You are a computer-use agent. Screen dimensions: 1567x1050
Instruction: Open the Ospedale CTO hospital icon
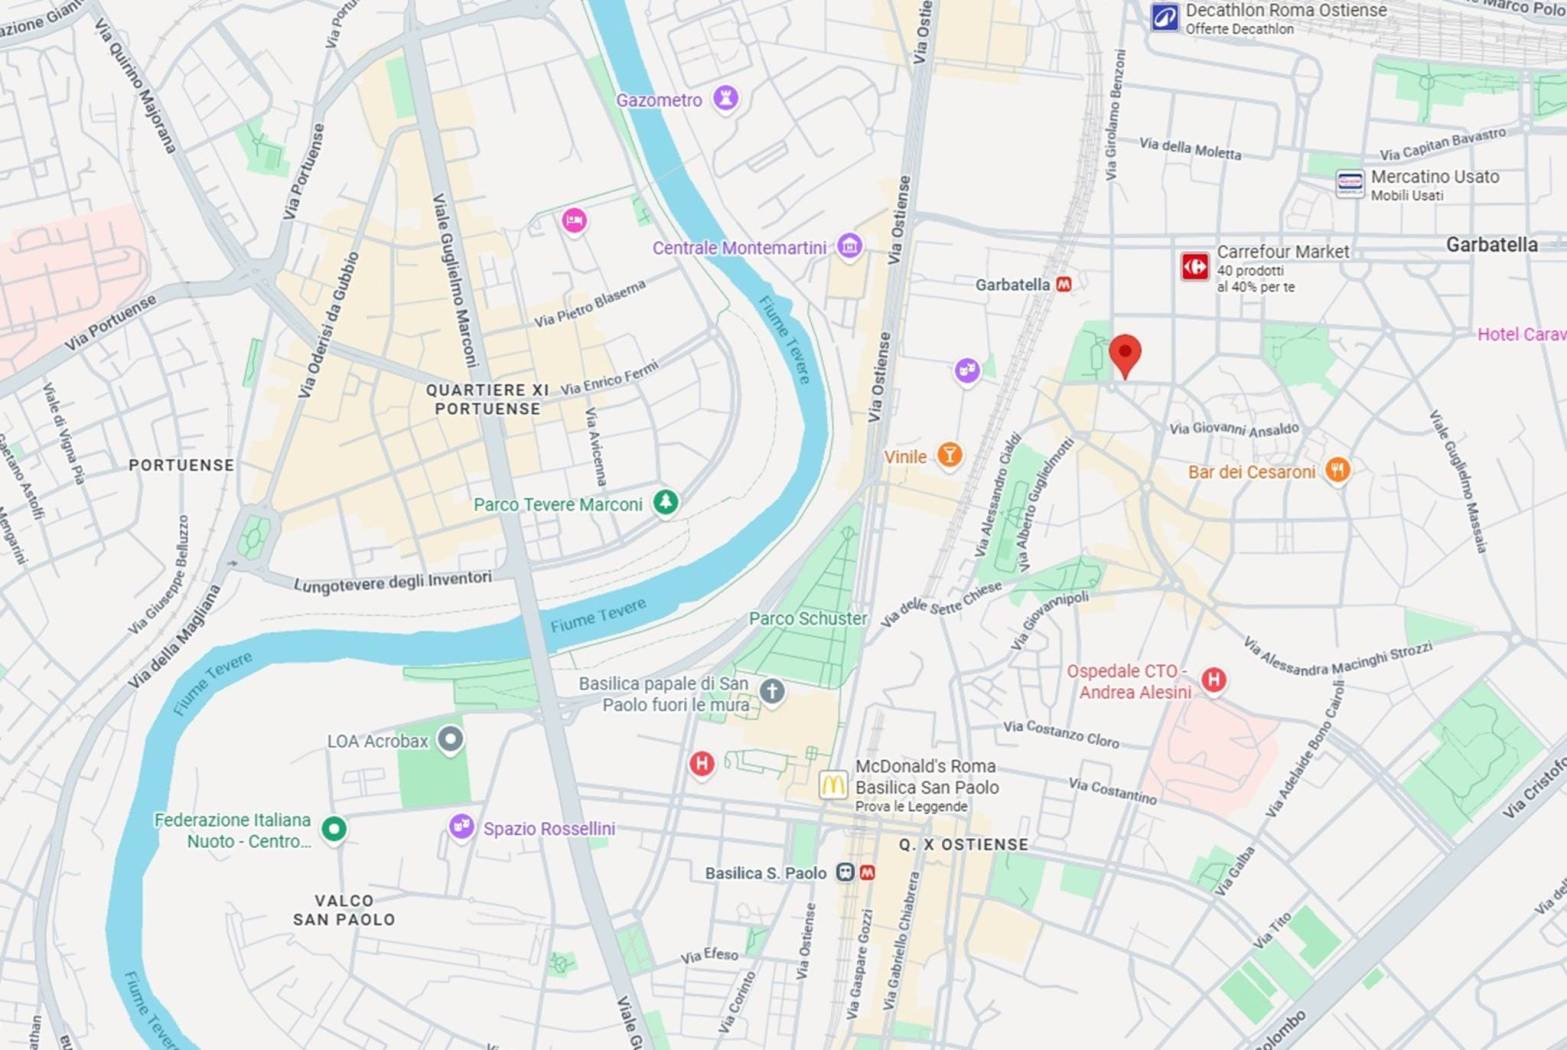1213,681
